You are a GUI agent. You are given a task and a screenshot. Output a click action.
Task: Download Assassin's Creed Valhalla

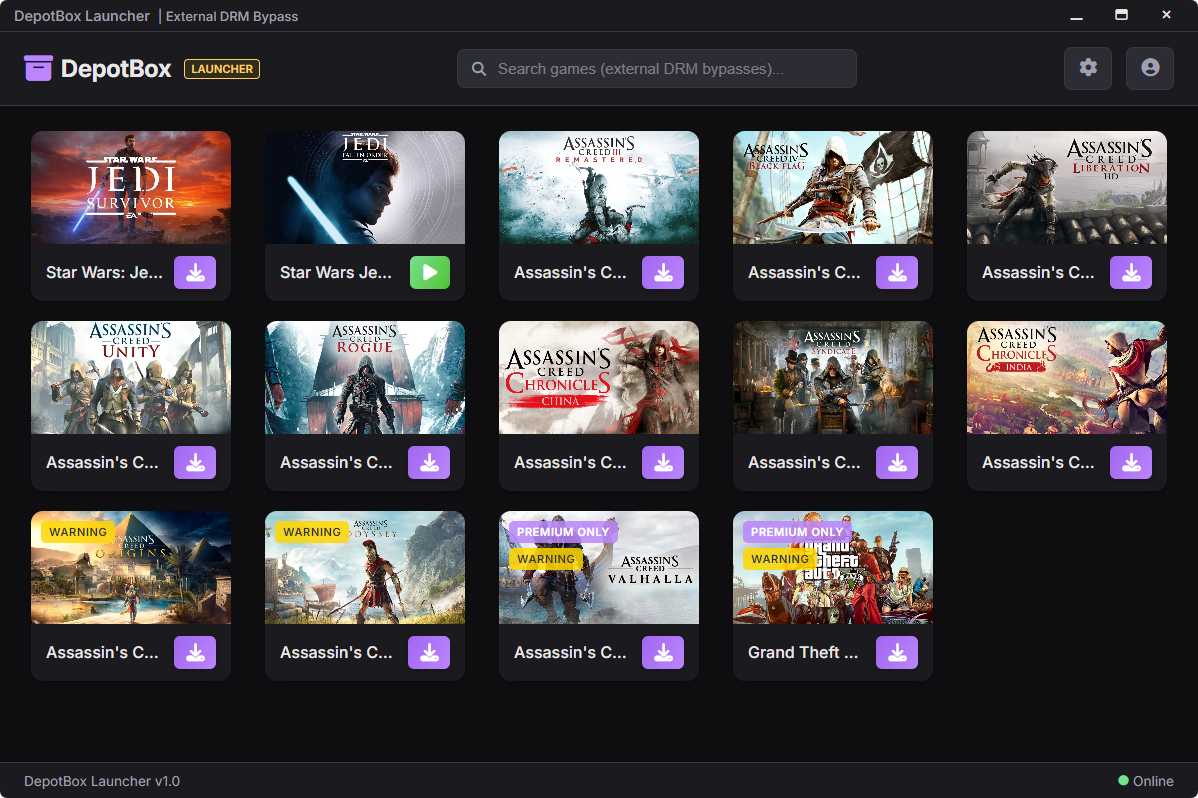click(663, 653)
